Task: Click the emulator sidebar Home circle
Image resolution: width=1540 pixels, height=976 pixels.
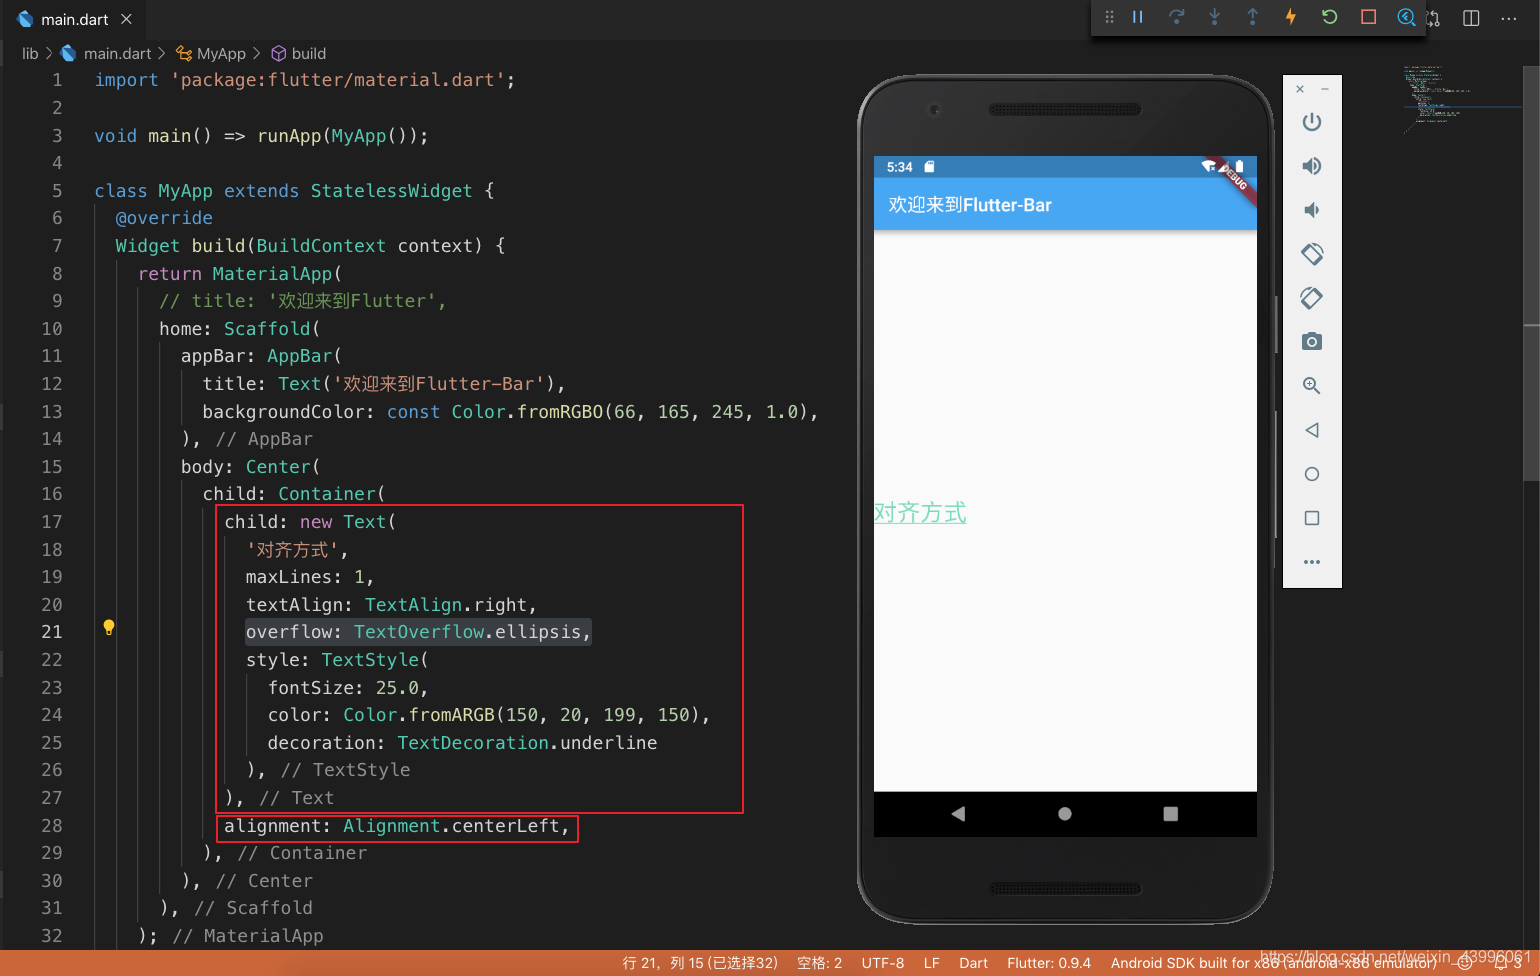Action: click(x=1312, y=474)
